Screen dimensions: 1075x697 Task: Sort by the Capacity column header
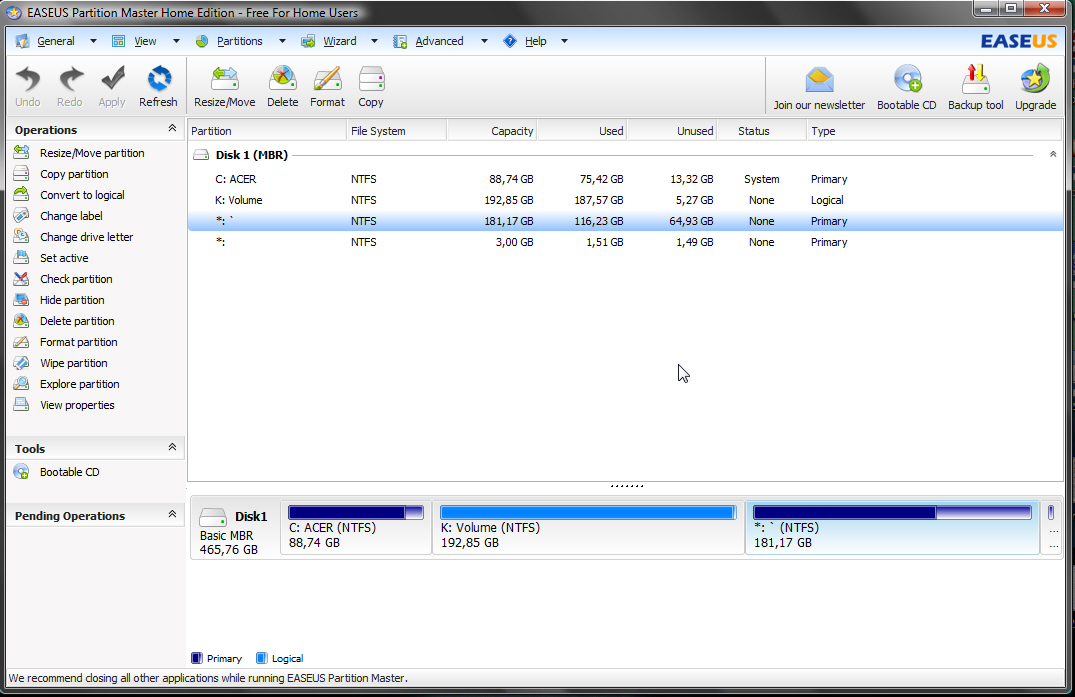[492, 131]
